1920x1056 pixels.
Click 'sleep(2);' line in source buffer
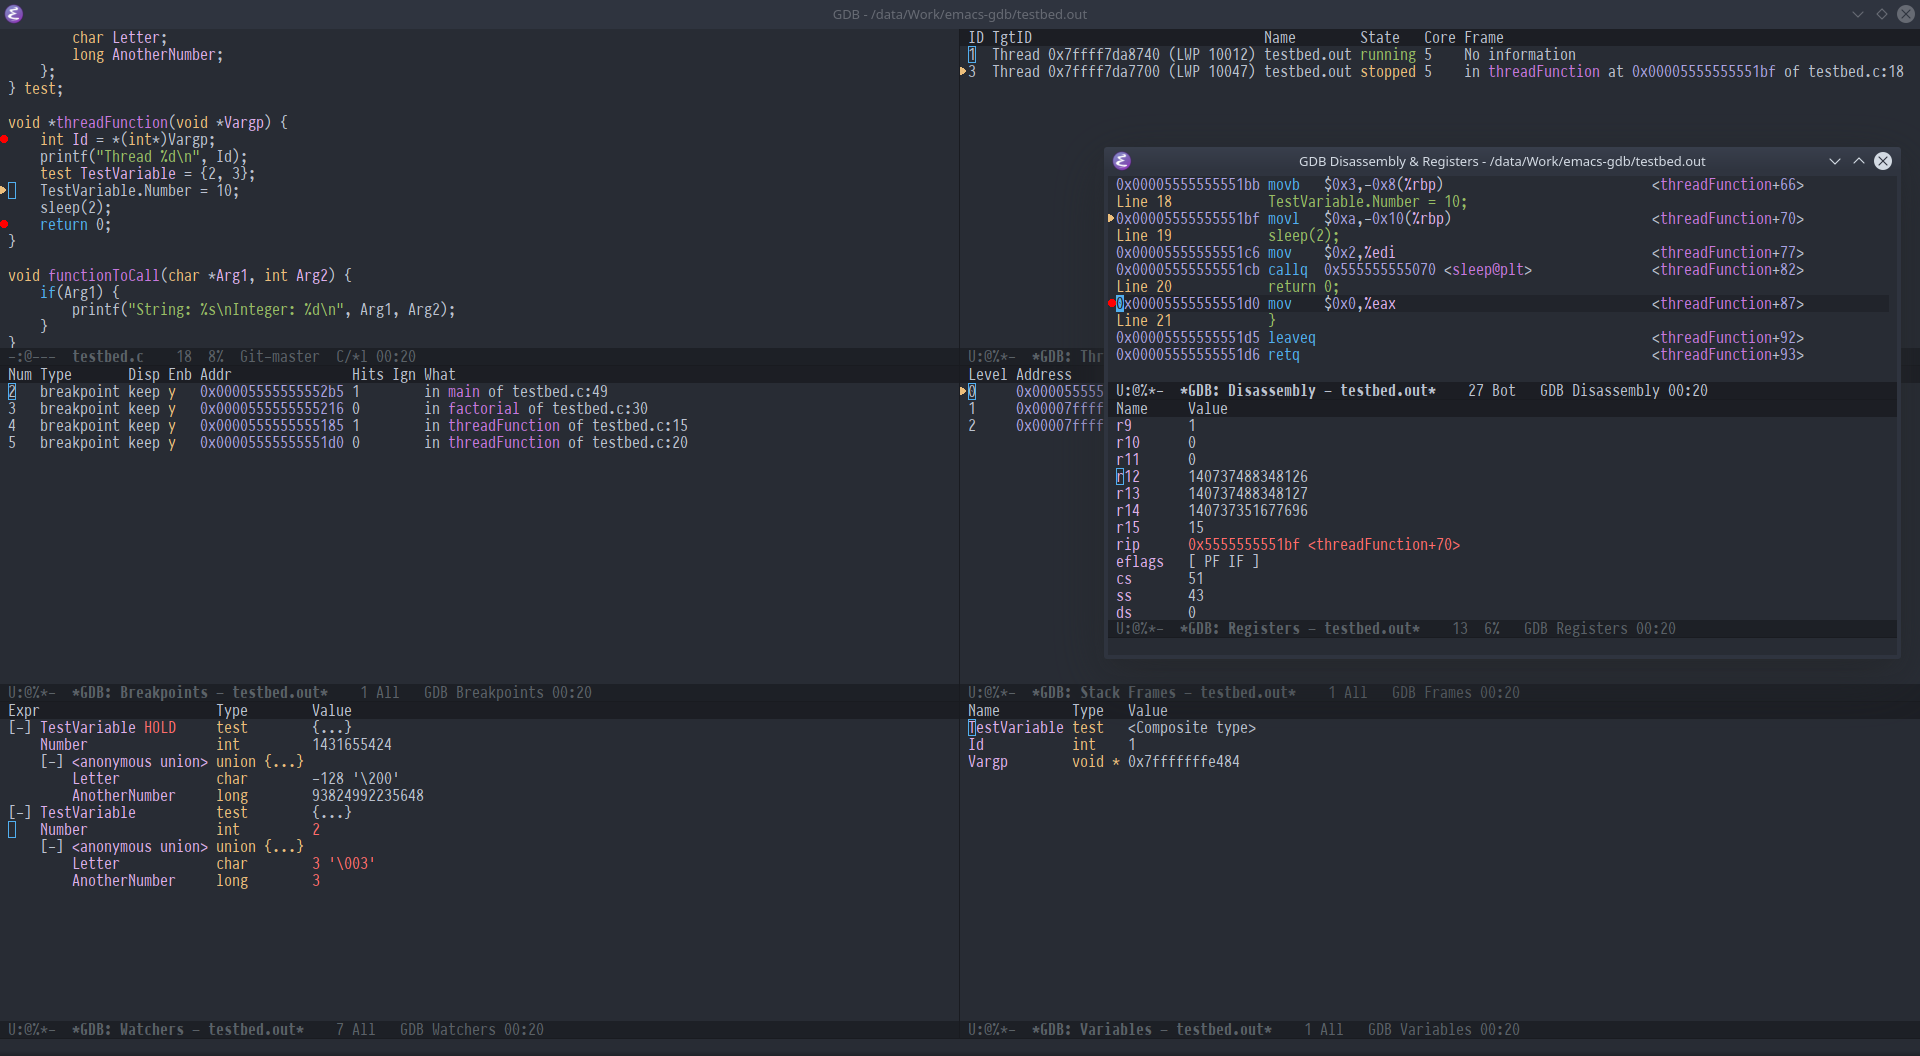76,208
